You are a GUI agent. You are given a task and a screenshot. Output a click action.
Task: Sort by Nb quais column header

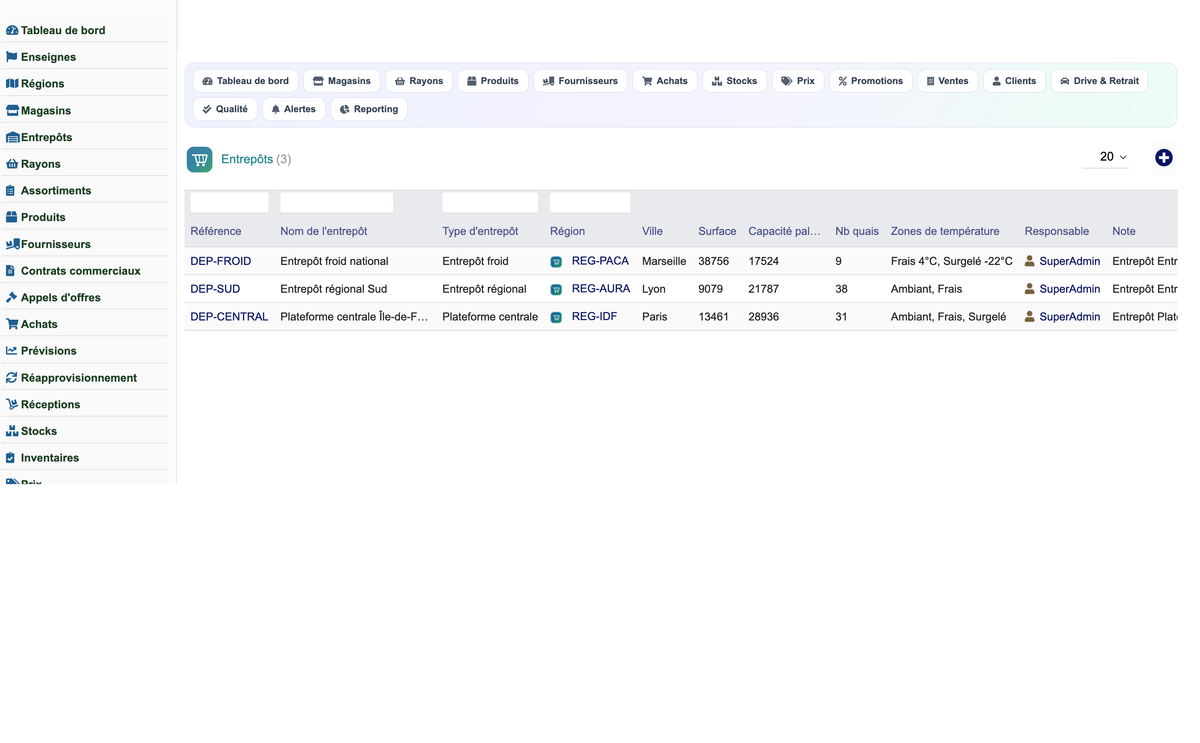(x=857, y=231)
